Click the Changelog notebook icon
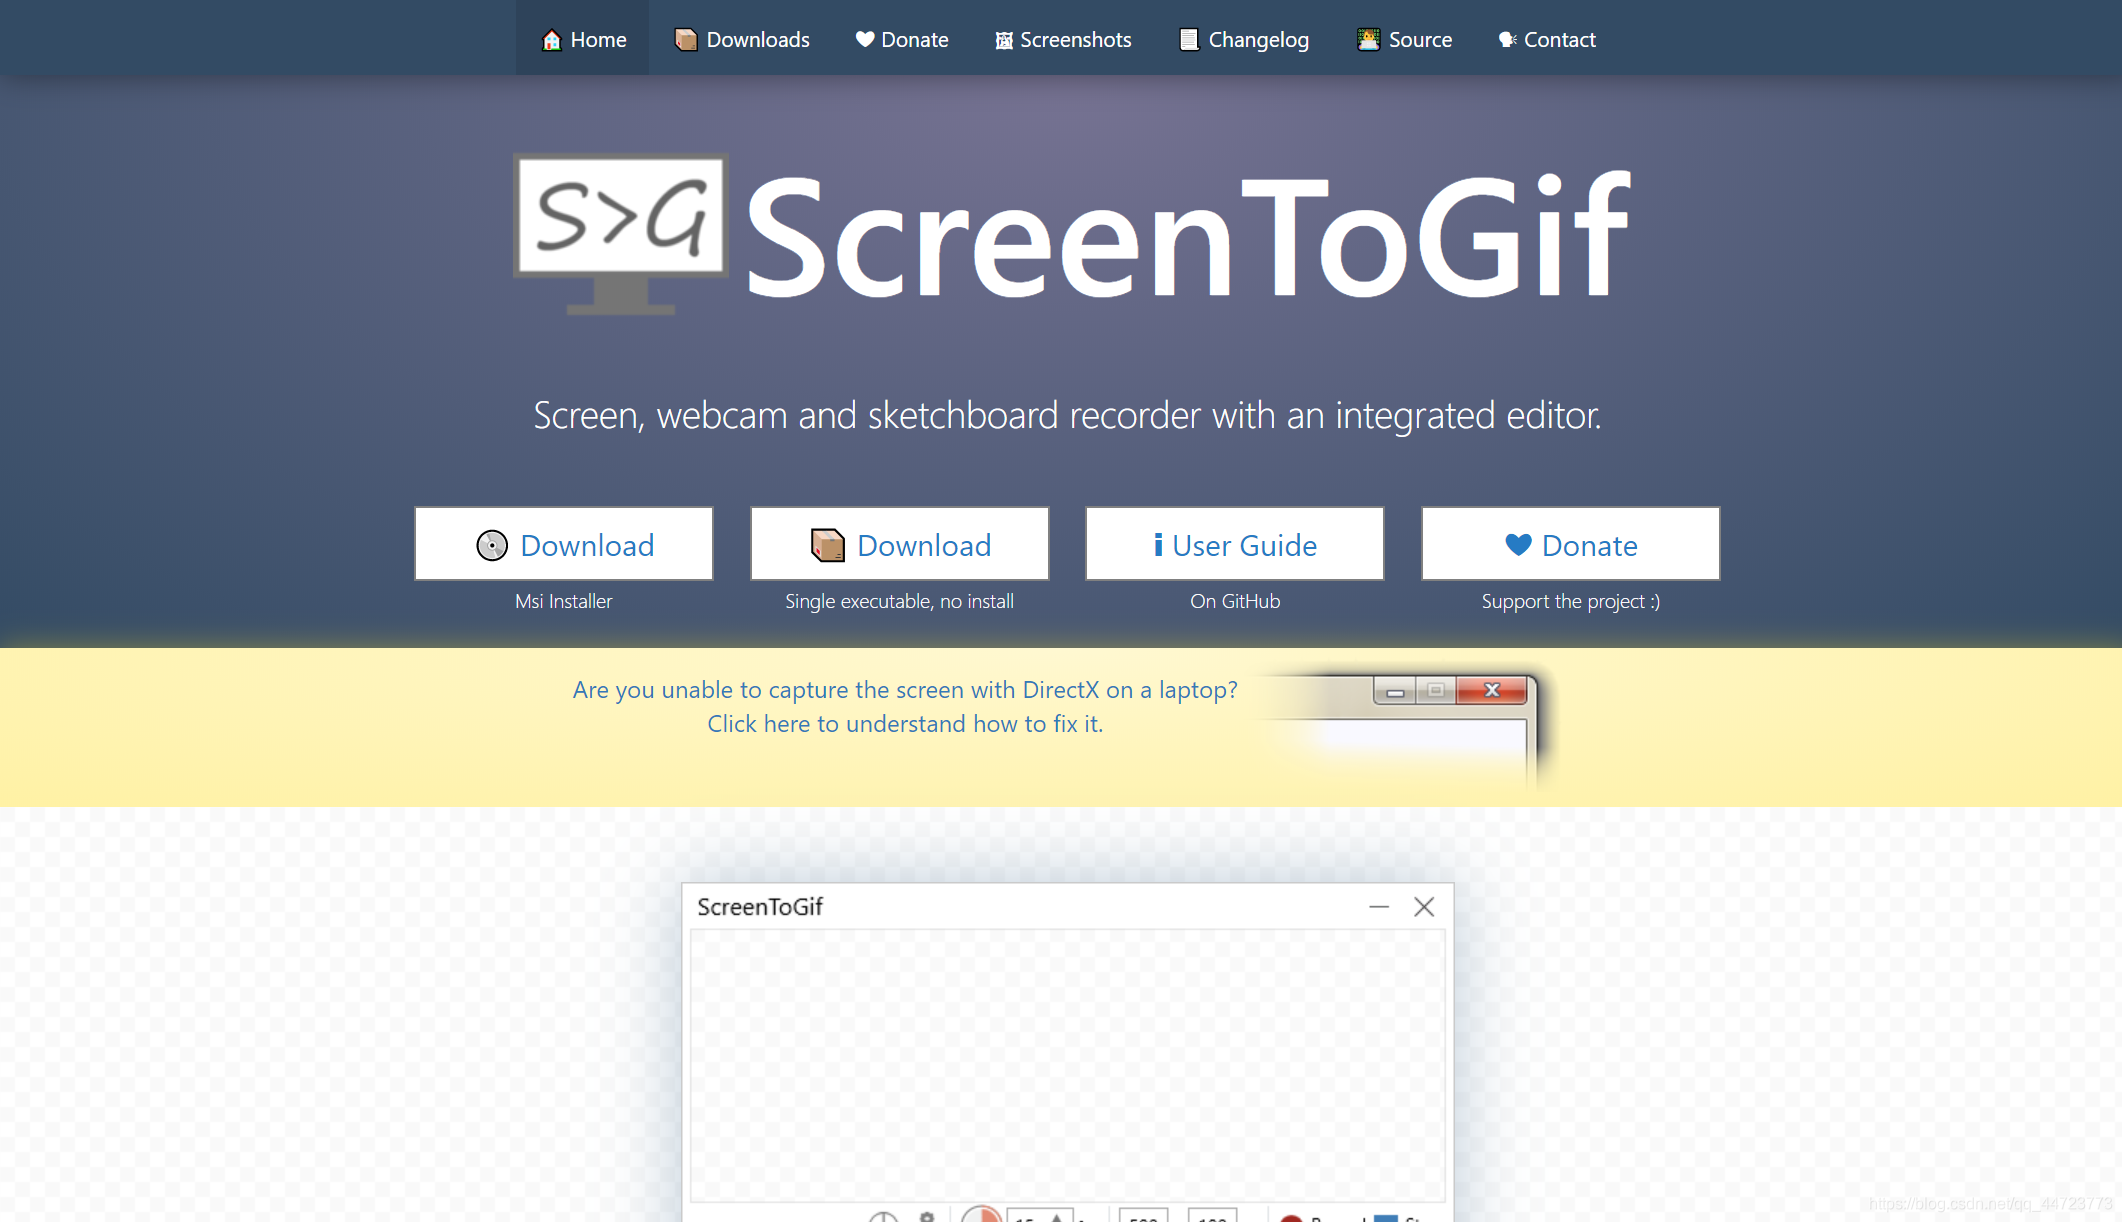The width and height of the screenshot is (2122, 1222). 1186,39
